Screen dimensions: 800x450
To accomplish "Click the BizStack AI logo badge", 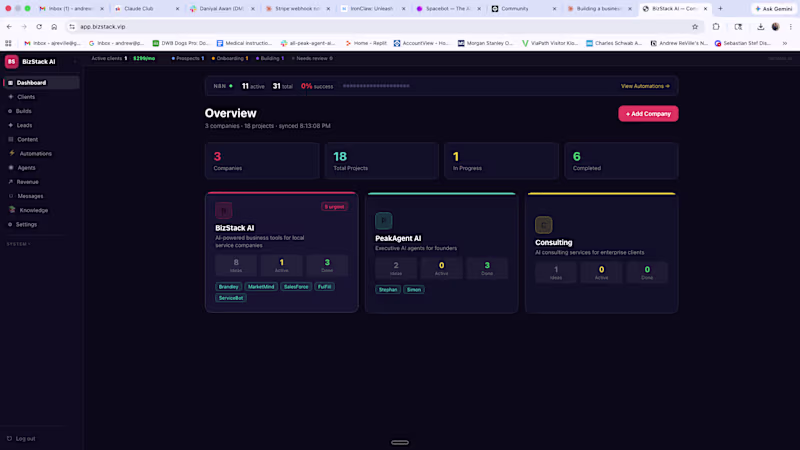I will [x=11, y=61].
